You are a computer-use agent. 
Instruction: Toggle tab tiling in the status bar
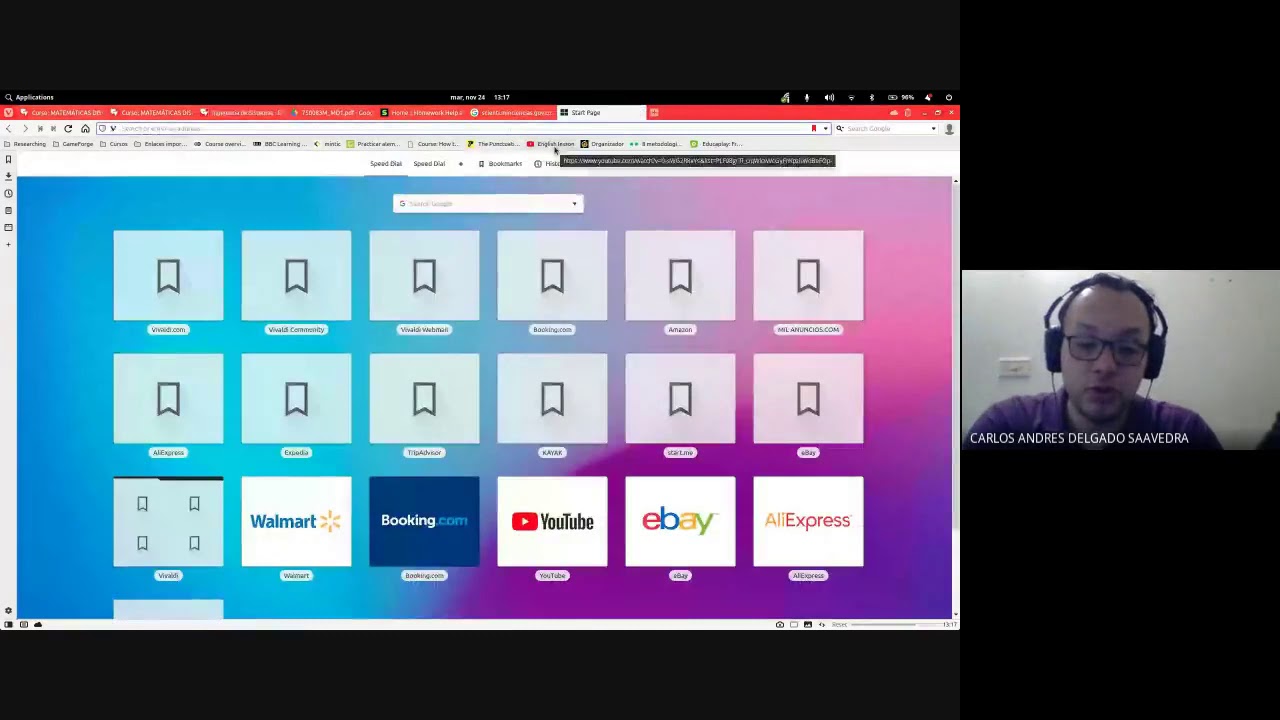coord(794,625)
